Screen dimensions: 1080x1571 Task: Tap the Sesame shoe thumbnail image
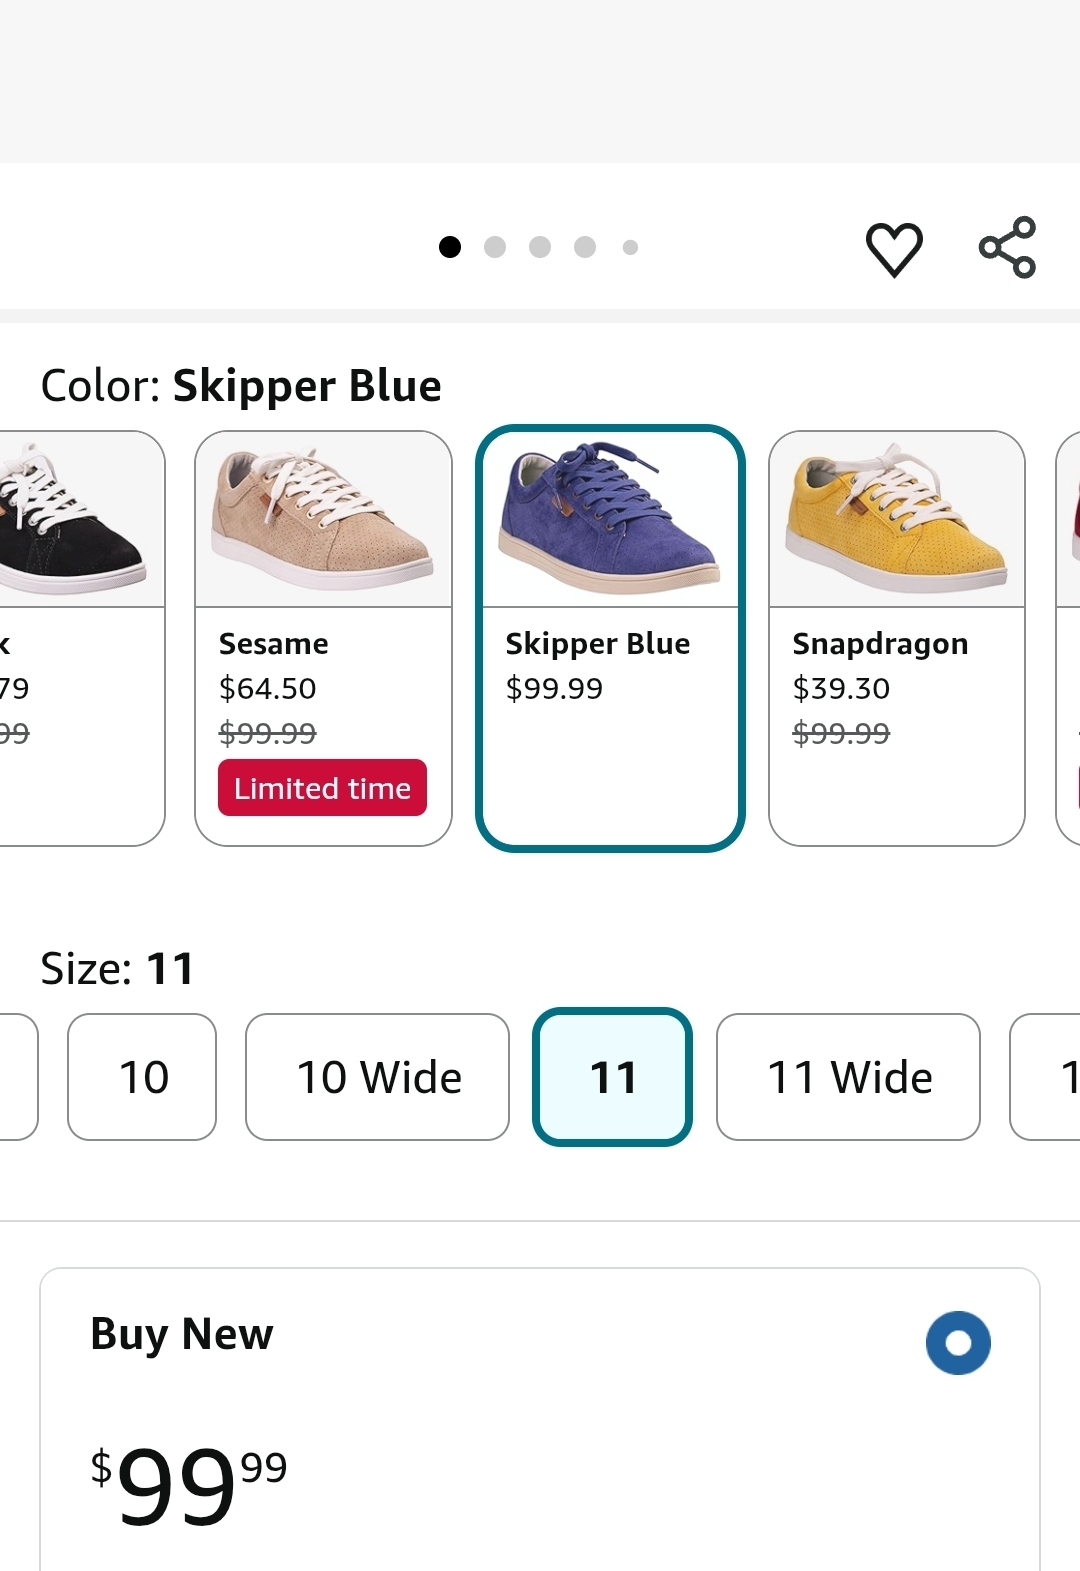pyautogui.click(x=323, y=520)
